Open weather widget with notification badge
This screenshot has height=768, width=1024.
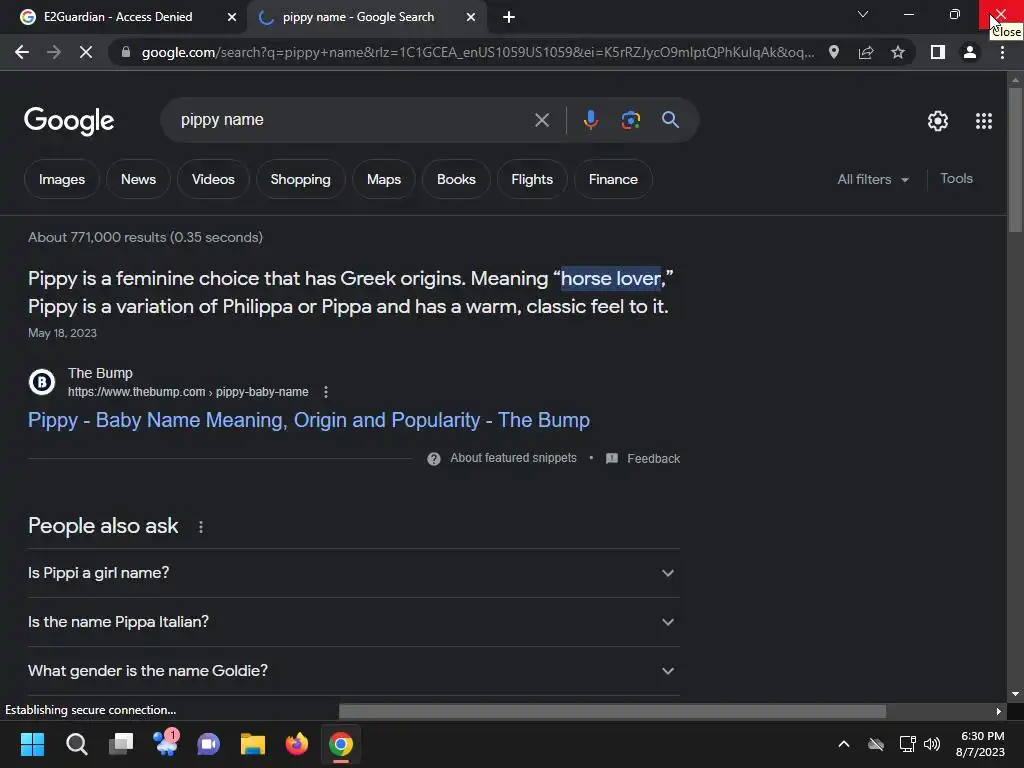point(165,743)
